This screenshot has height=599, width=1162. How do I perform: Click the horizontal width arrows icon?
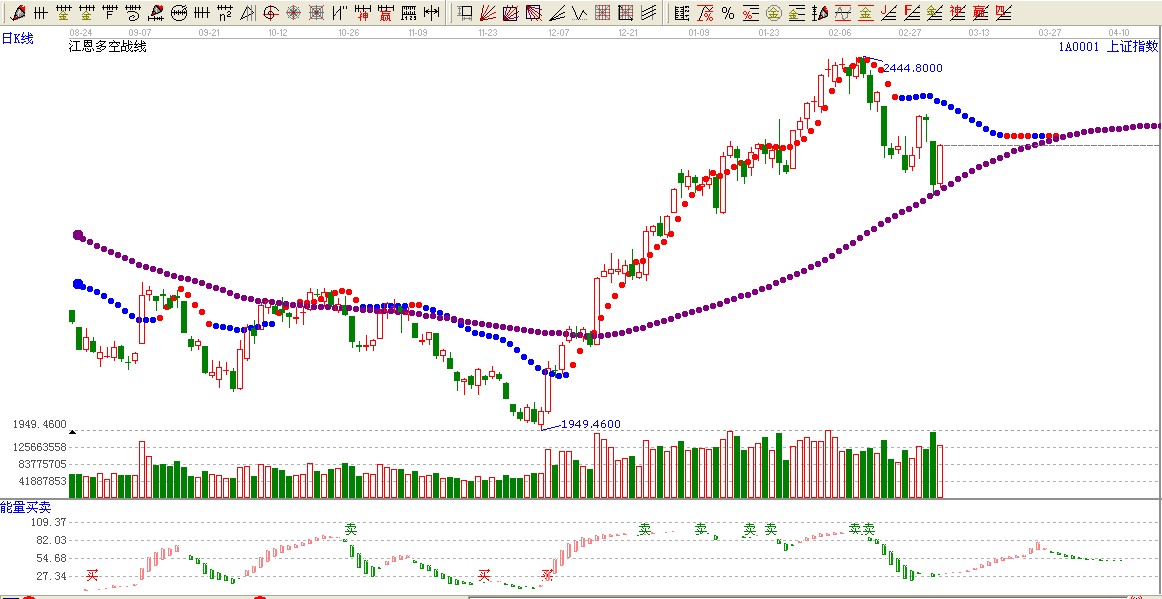[x=431, y=13]
